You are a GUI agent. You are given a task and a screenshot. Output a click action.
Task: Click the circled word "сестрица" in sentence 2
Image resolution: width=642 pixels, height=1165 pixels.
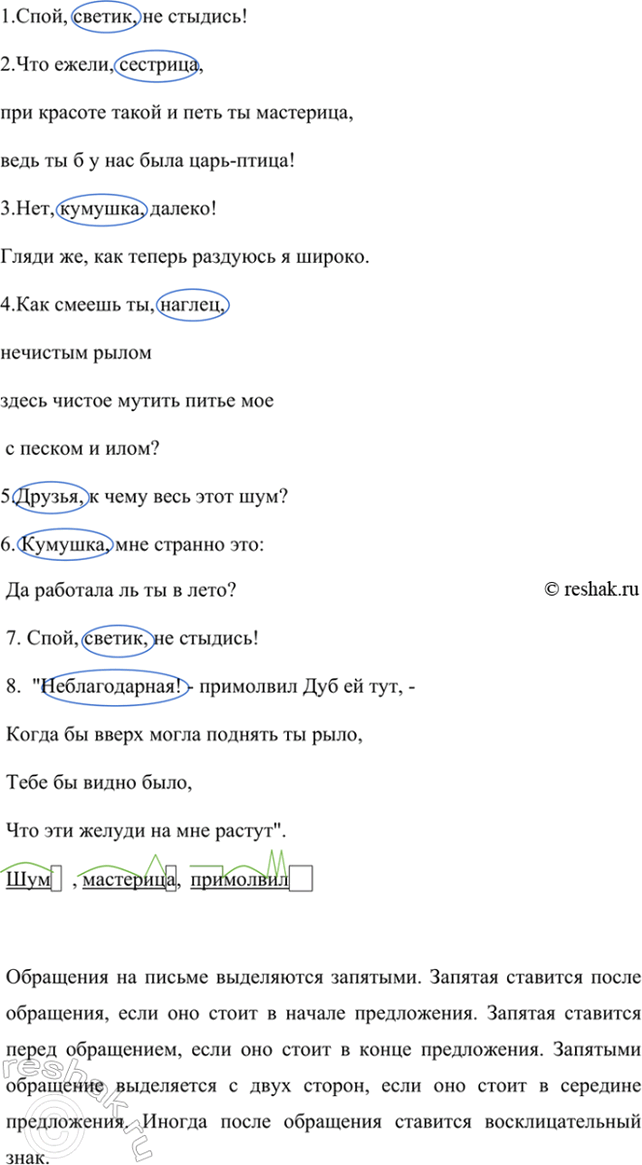158,66
